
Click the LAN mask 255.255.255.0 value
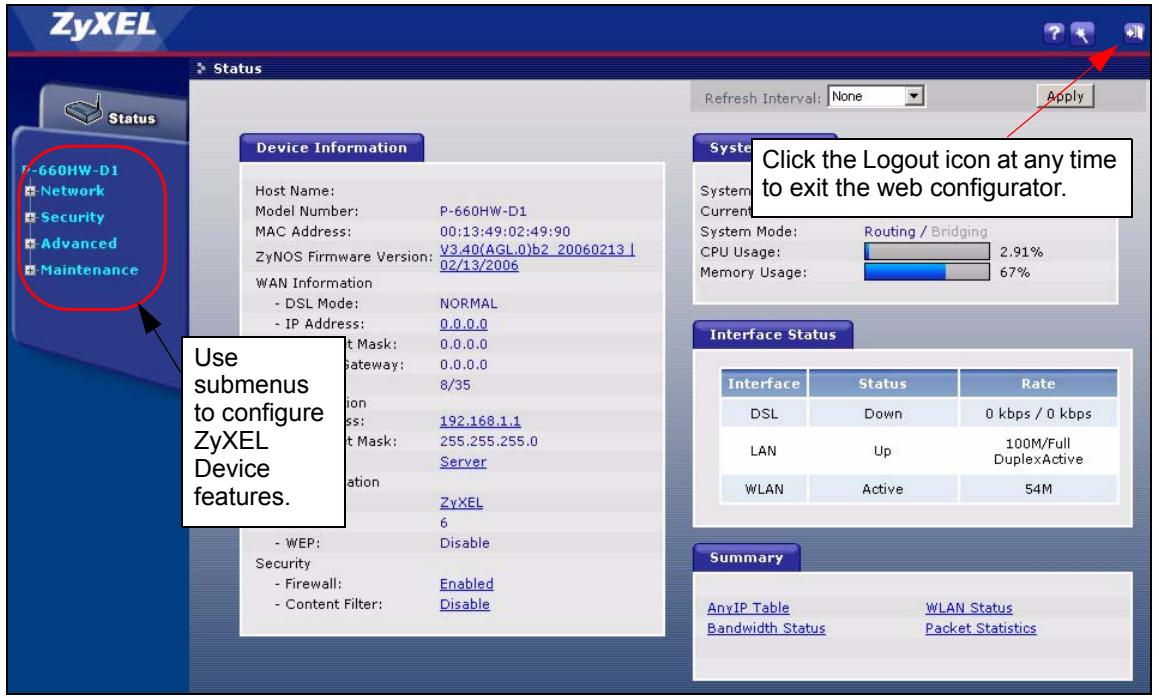click(489, 441)
